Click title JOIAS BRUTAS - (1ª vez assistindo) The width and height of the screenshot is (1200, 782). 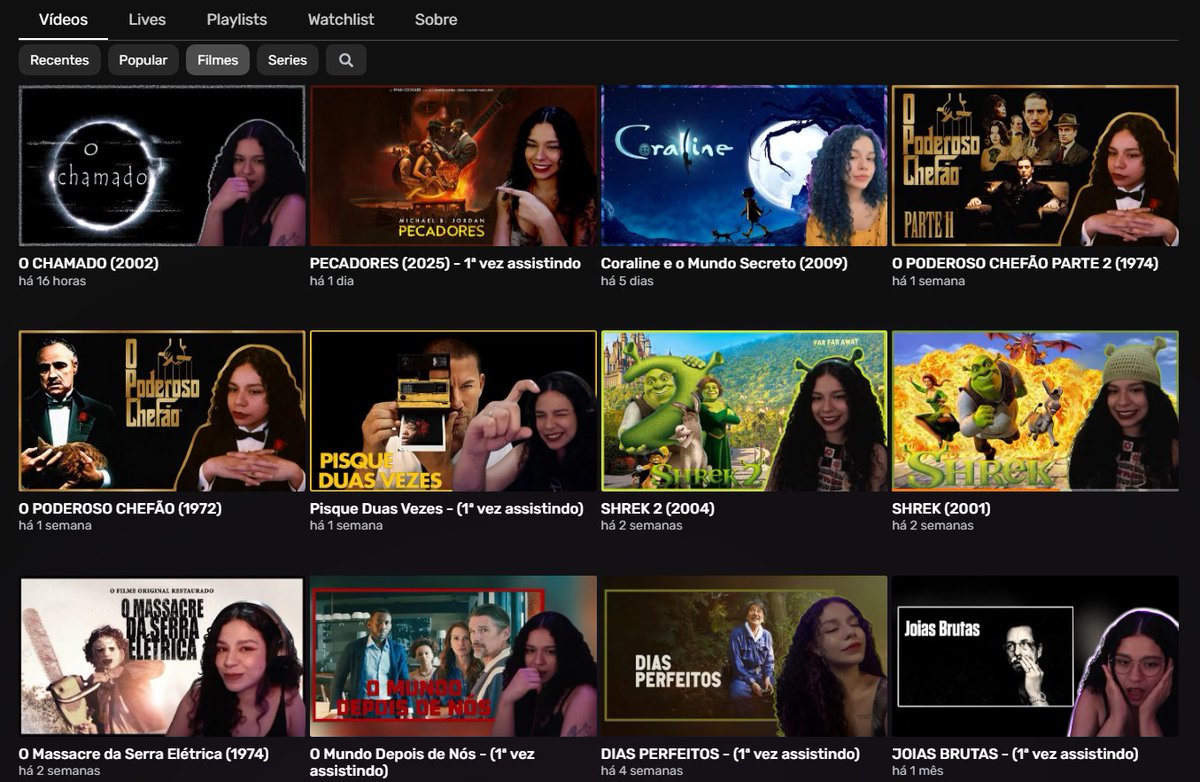[x=1015, y=754]
